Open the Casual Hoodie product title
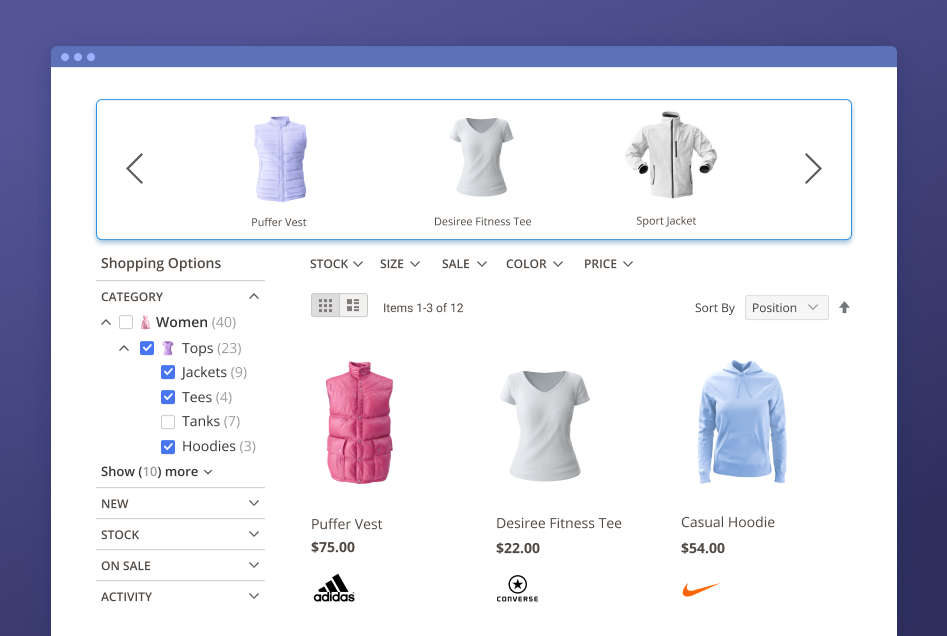The width and height of the screenshot is (947, 636). 727,522
